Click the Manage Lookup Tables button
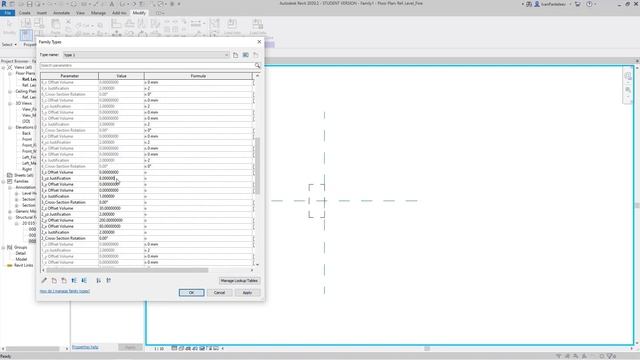The width and height of the screenshot is (640, 360). click(239, 281)
